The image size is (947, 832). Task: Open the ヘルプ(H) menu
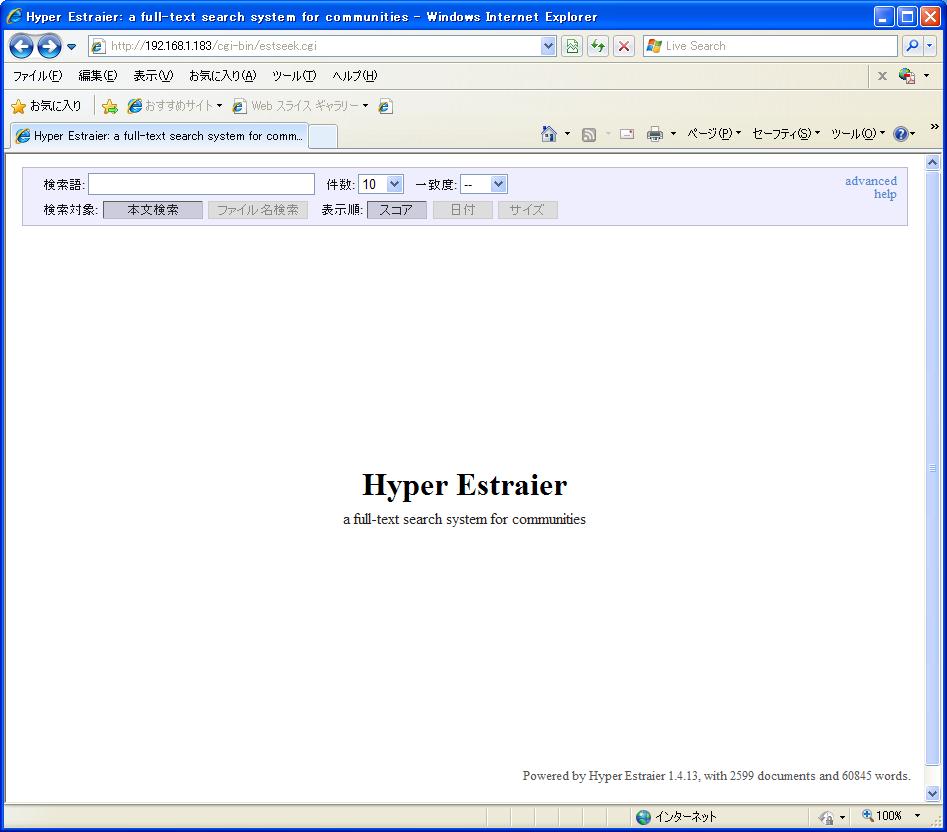355,76
